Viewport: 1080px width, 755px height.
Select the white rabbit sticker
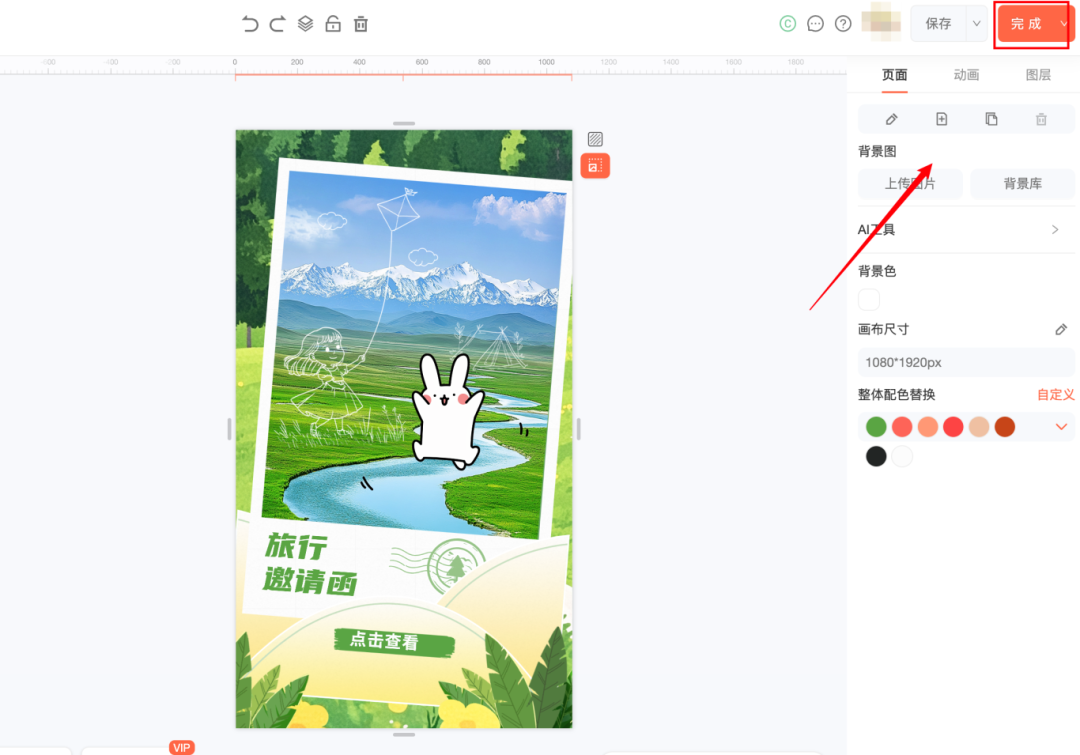pos(448,411)
